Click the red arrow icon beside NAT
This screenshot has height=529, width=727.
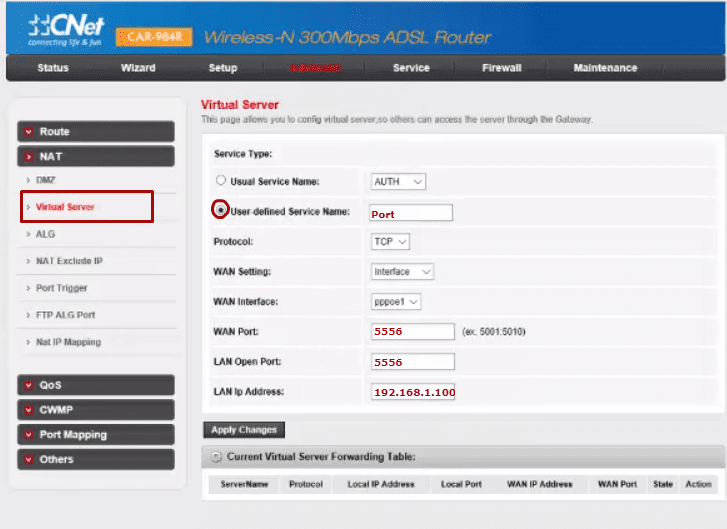pyautogui.click(x=29, y=157)
